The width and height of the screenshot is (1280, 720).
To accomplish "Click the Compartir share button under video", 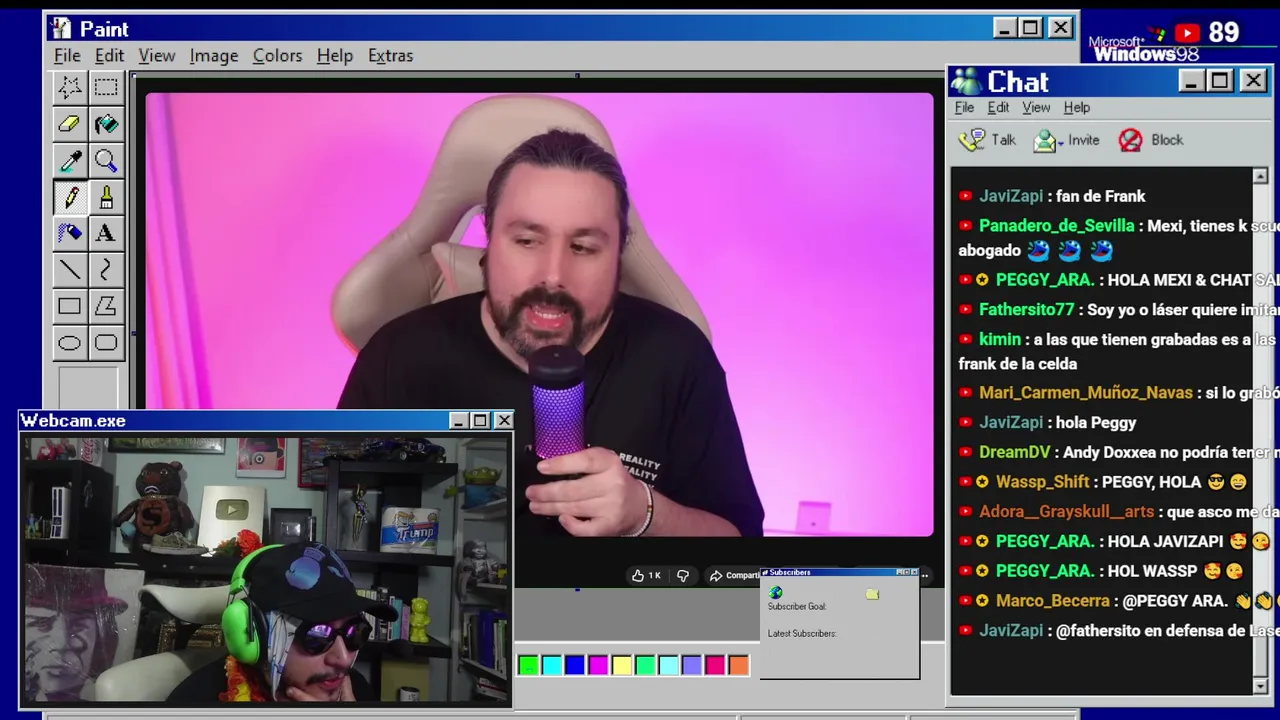I will pyautogui.click(x=734, y=575).
